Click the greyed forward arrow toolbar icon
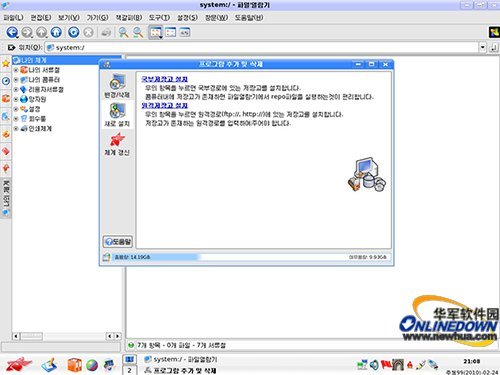500x375 pixels. click(27, 32)
